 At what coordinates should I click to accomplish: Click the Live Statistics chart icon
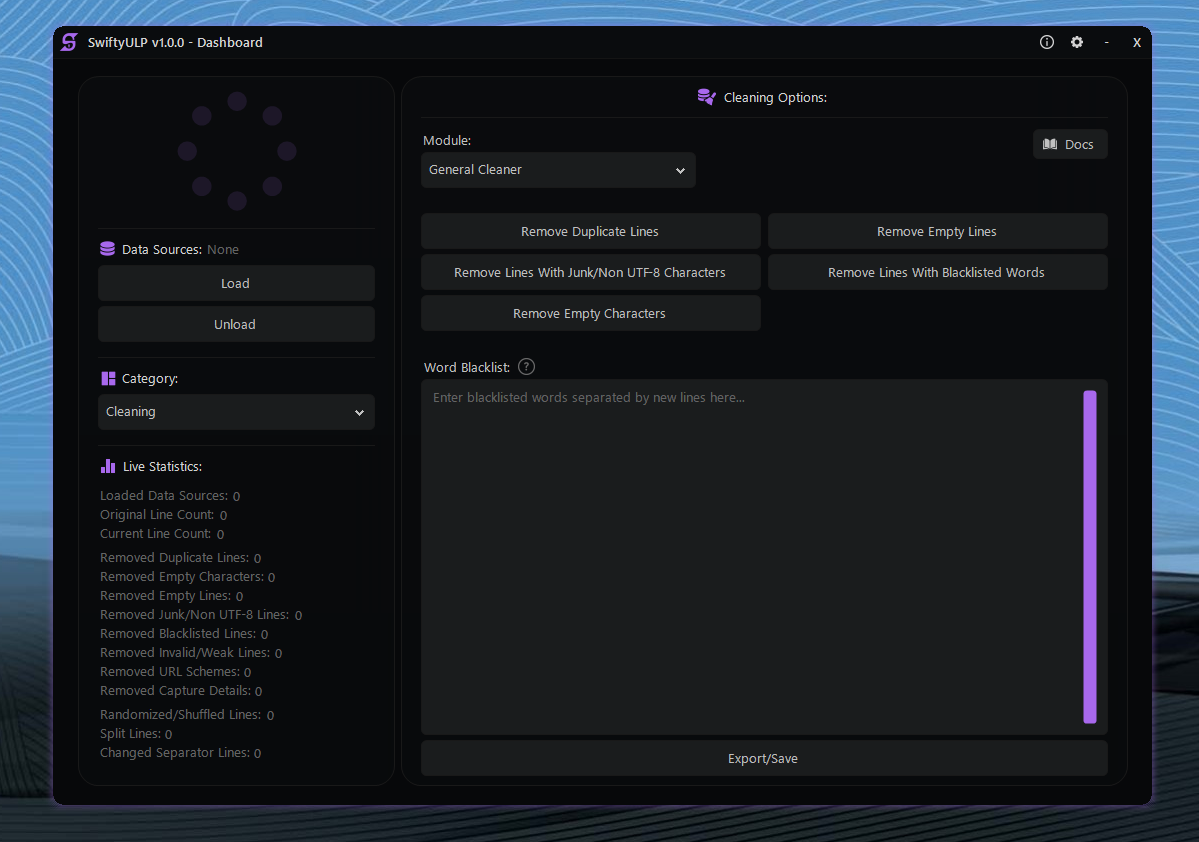click(107, 465)
